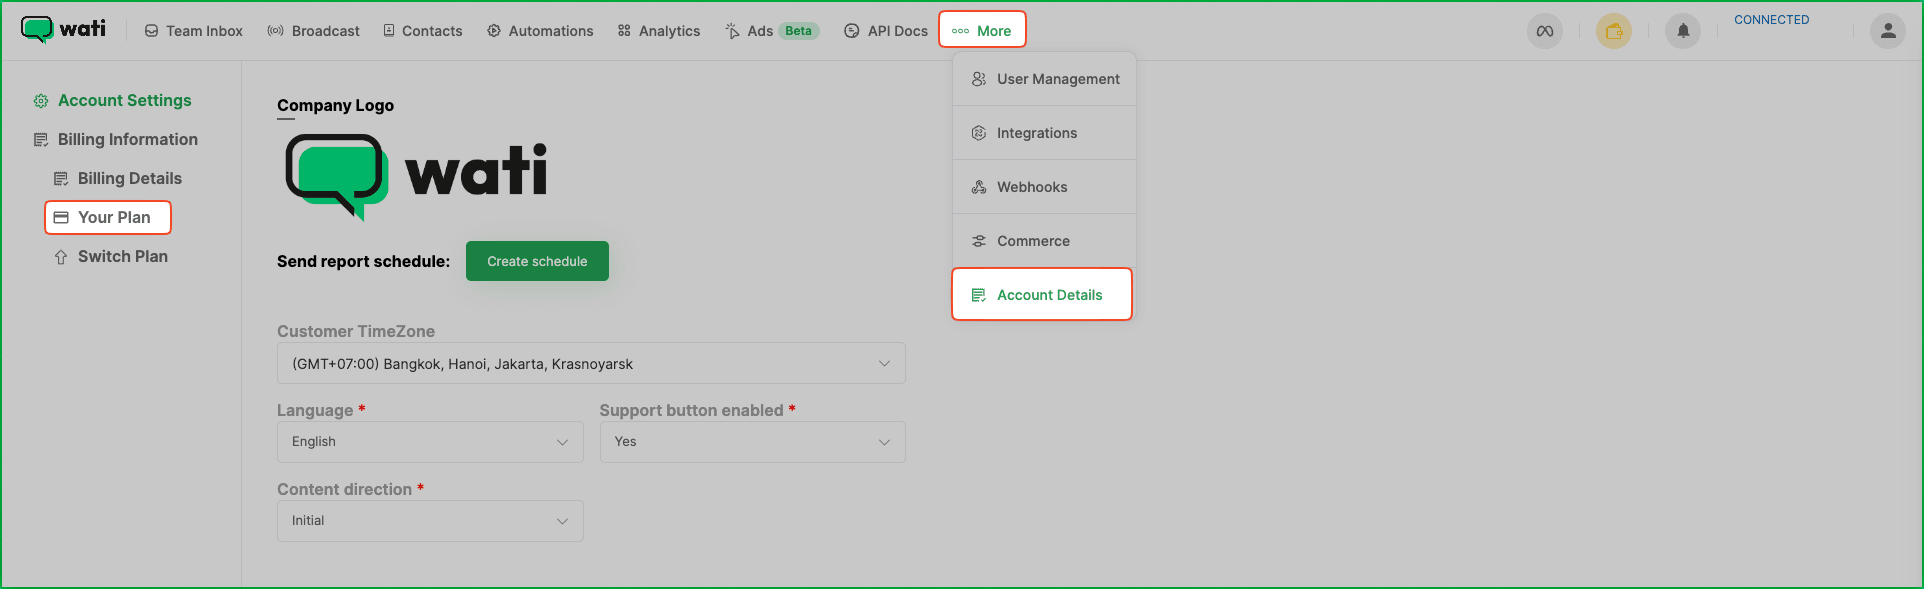Open the Contacts section
This screenshot has width=1924, height=589.
[x=423, y=31]
